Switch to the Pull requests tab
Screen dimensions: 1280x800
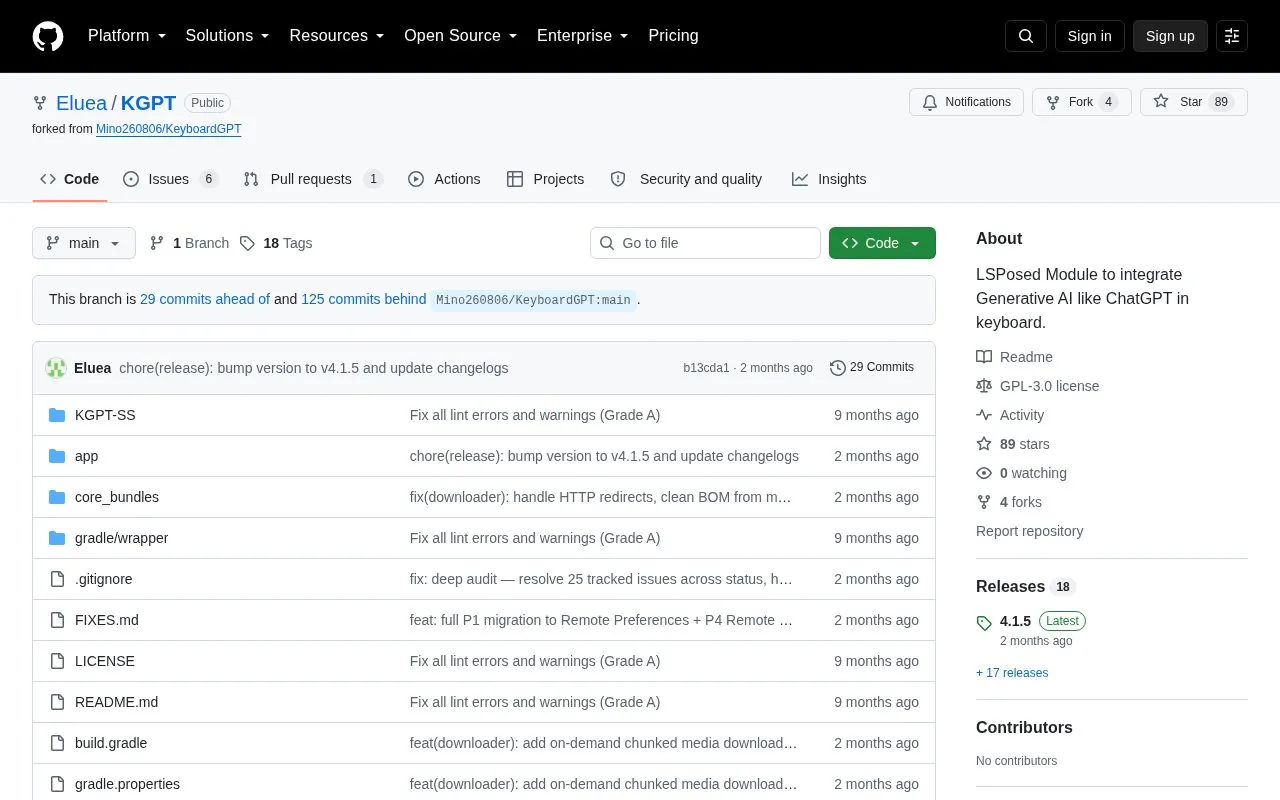click(x=313, y=179)
